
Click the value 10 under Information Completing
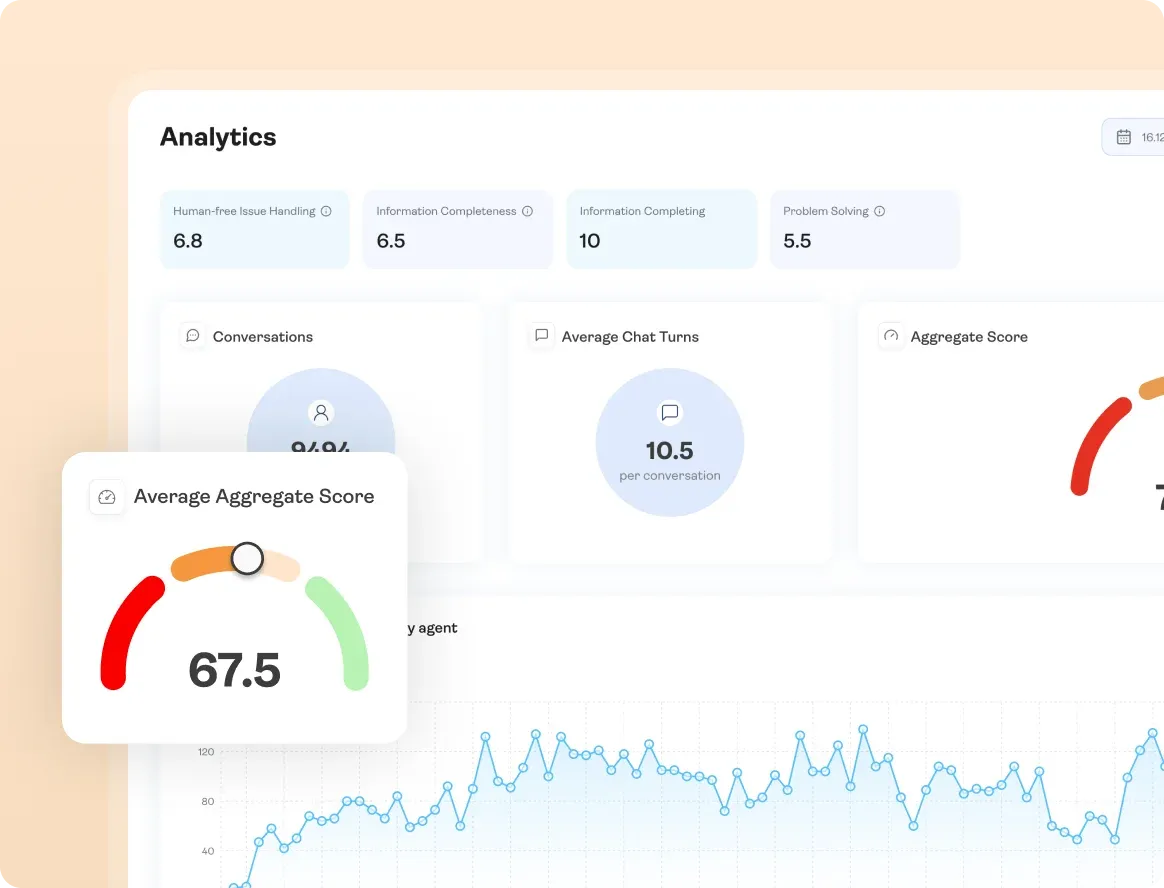coord(589,241)
